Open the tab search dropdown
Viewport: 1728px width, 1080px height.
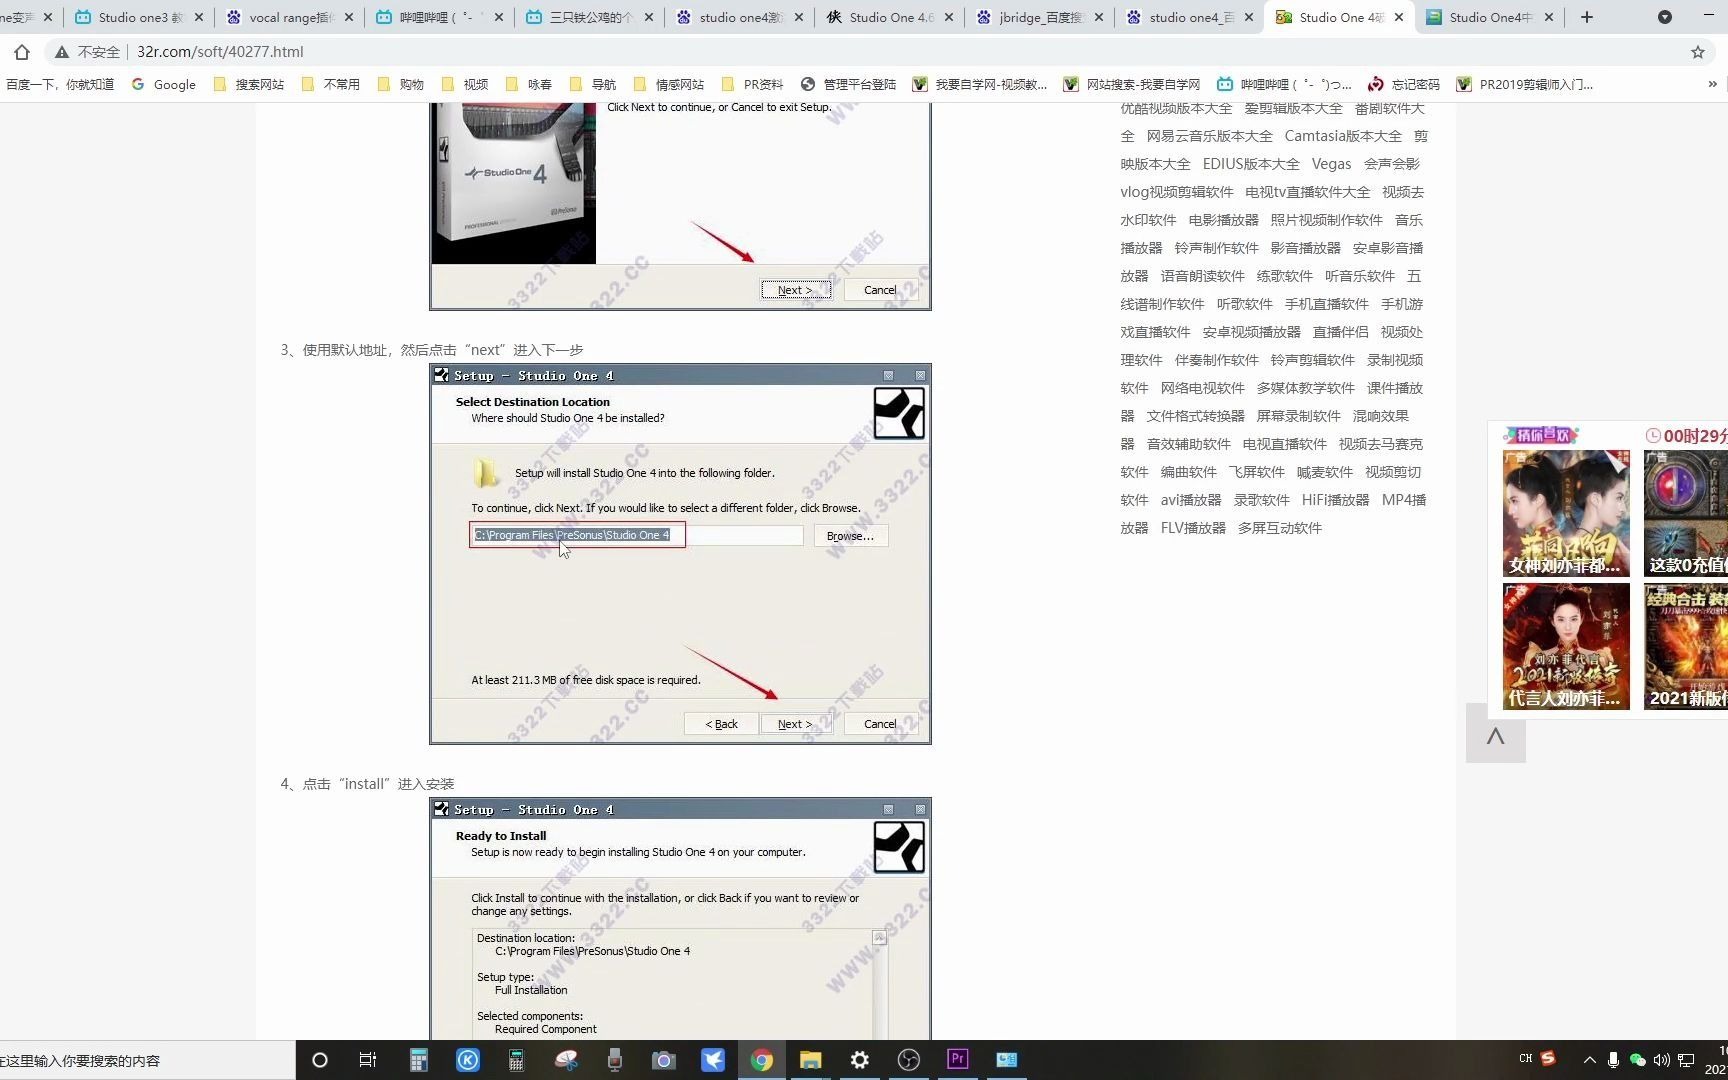1665,17
